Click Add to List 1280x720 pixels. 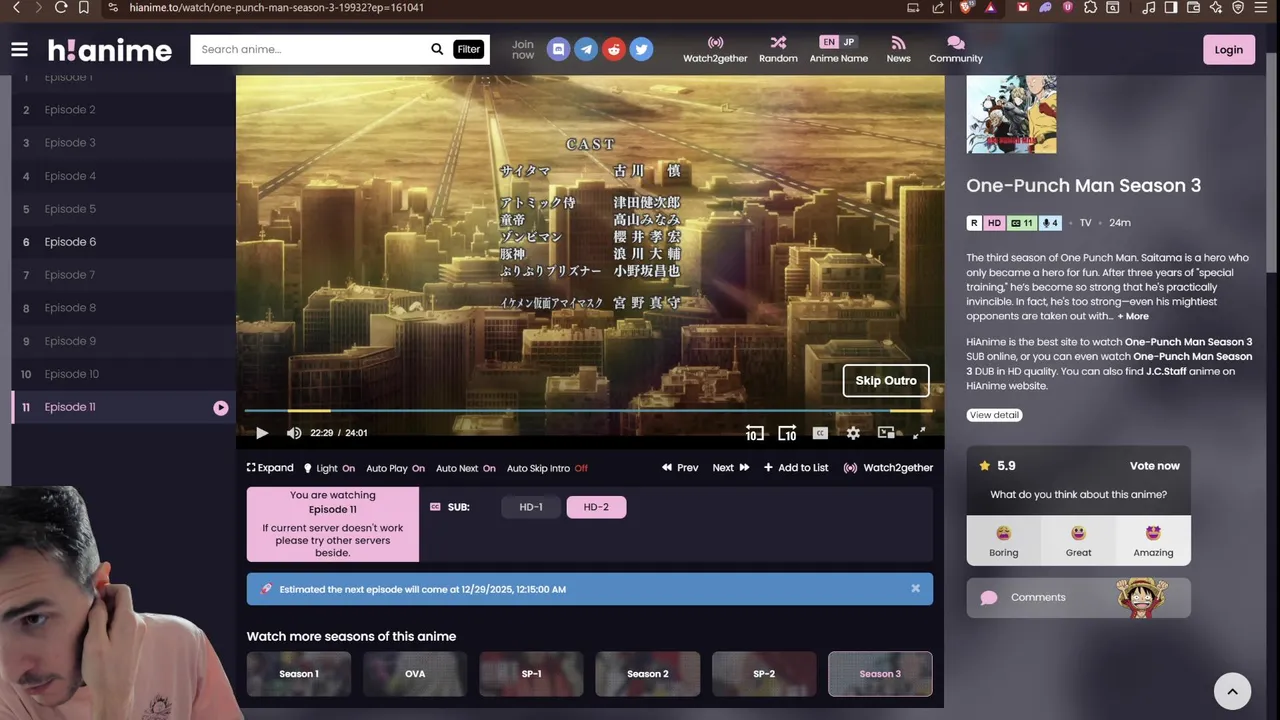pos(796,468)
